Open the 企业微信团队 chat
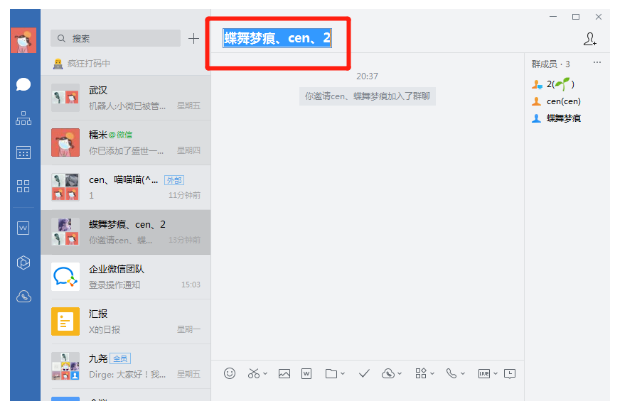 point(126,277)
